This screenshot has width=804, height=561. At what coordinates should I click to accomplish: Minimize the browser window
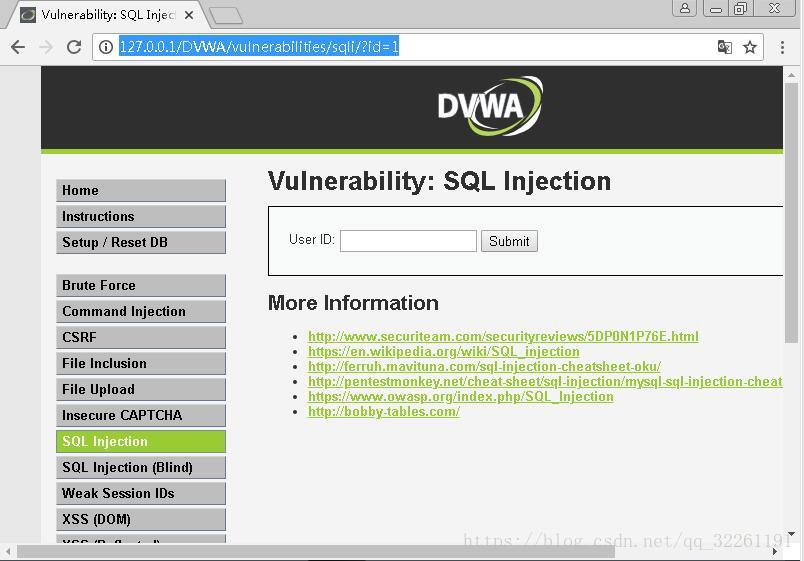[716, 8]
